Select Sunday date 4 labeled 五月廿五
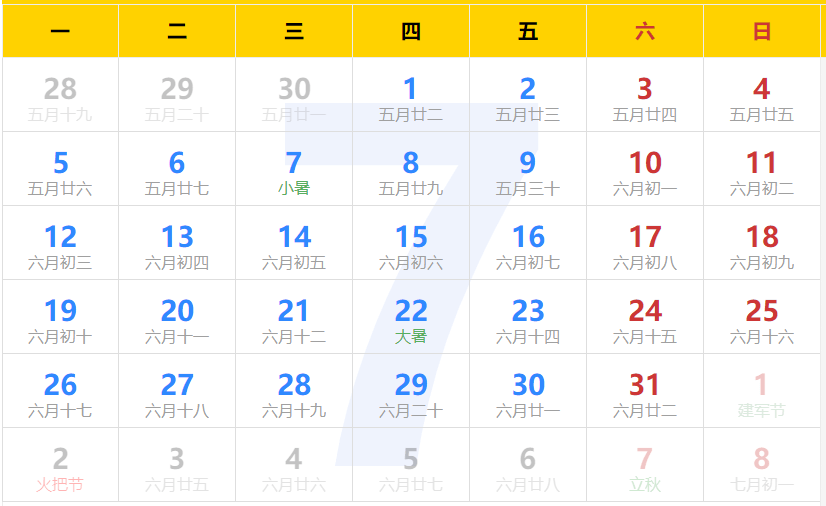826x506 pixels. click(762, 95)
